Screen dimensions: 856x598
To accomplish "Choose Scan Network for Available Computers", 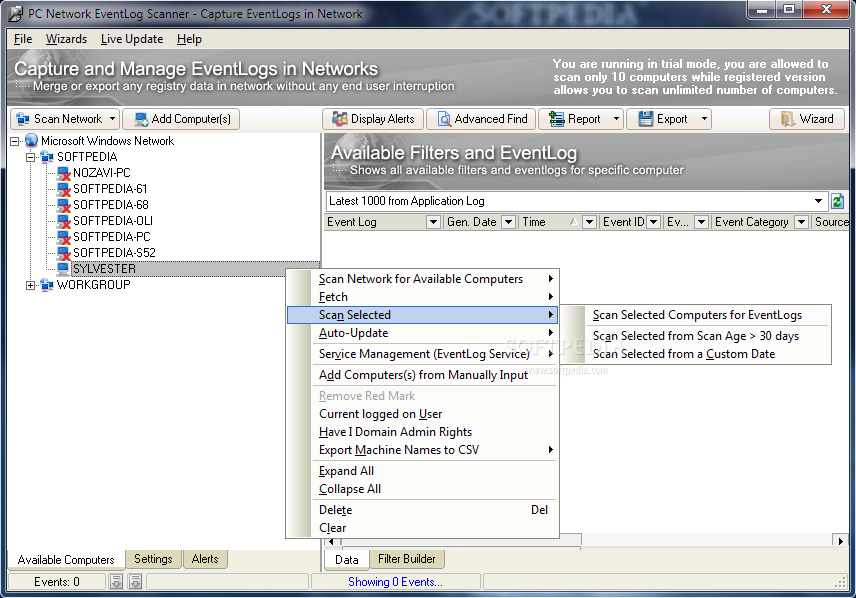I will tap(423, 279).
